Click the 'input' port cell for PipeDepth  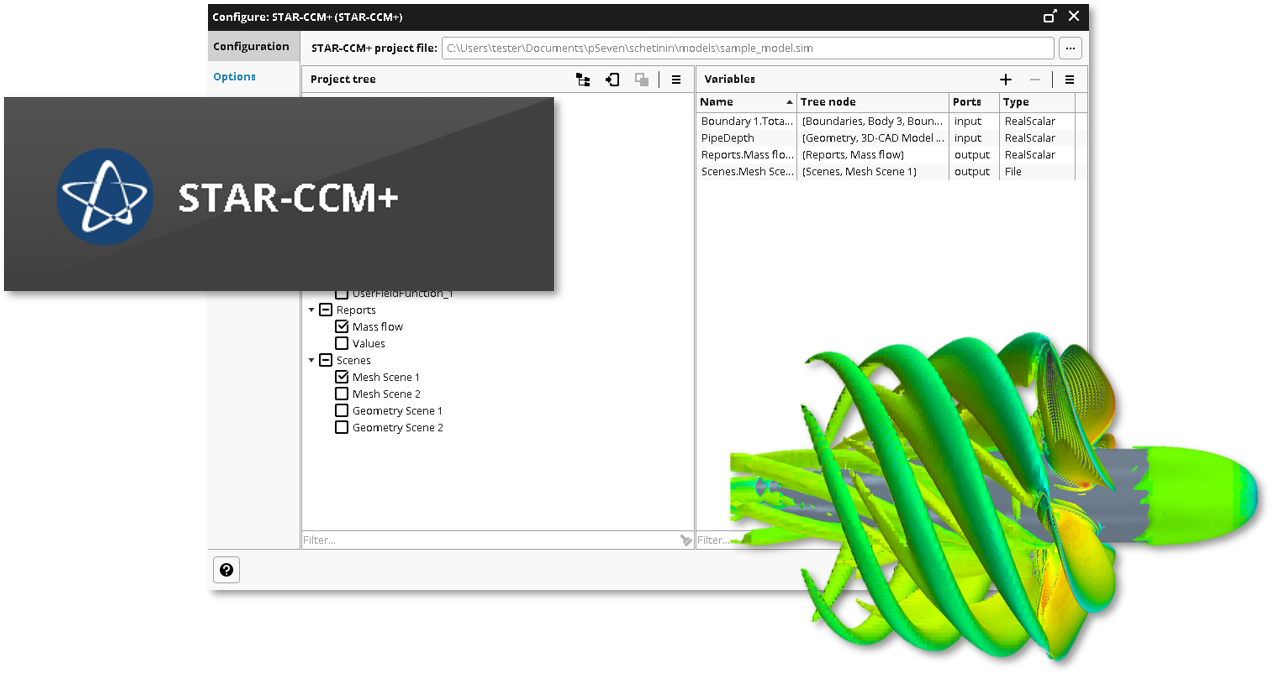tap(975, 138)
